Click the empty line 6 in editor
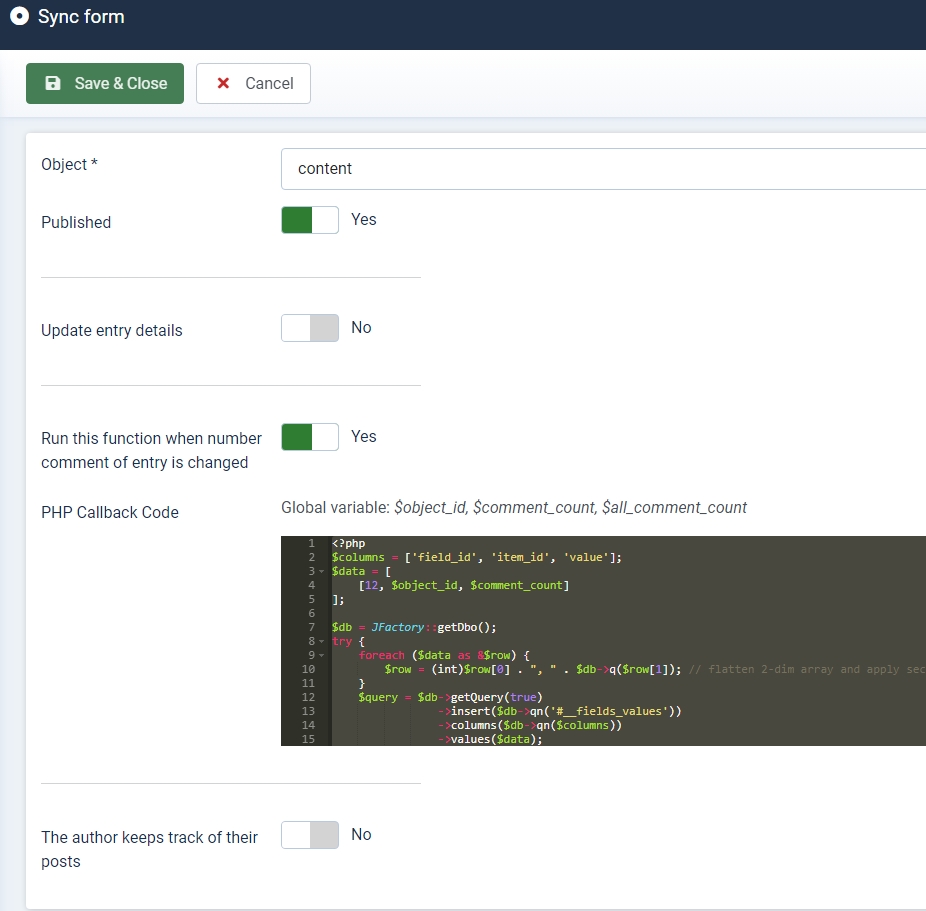The image size is (926, 911). click(500, 614)
